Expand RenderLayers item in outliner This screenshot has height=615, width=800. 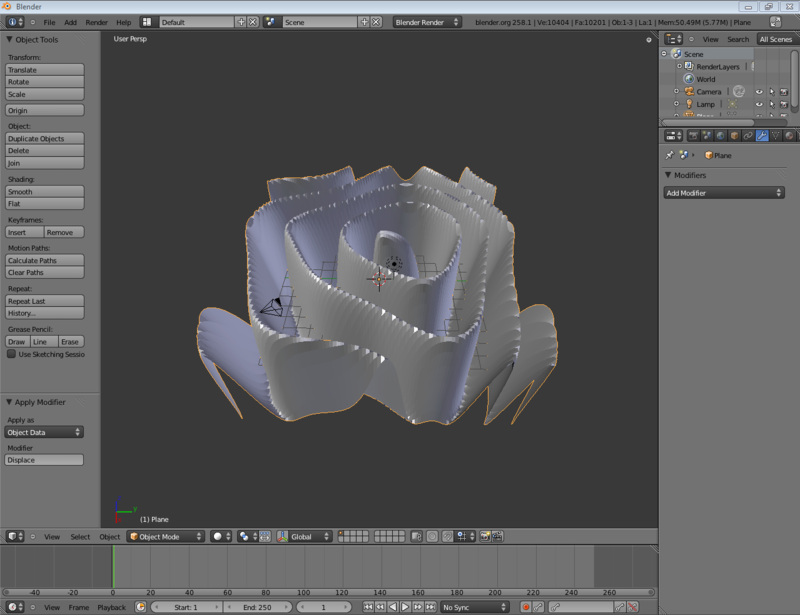point(679,66)
